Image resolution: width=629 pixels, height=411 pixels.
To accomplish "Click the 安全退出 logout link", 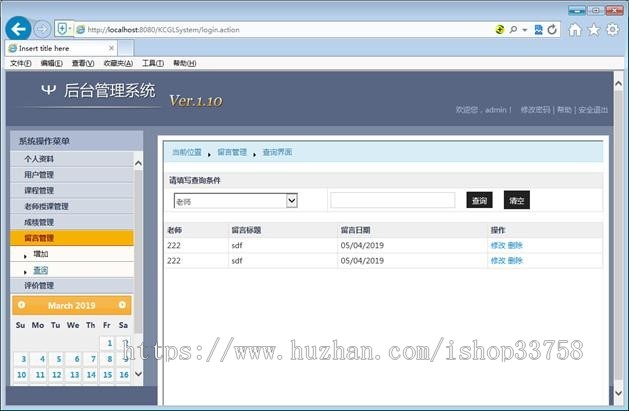I will point(593,109).
